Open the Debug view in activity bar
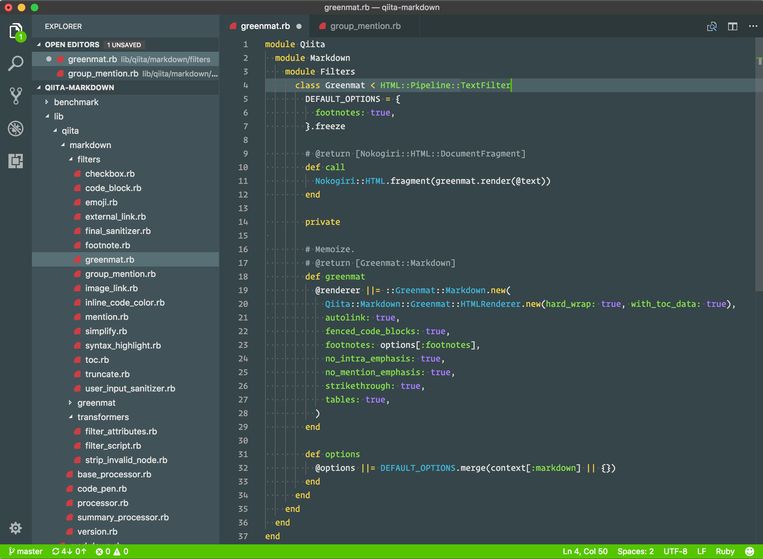This screenshot has height=559, width=763. (x=16, y=128)
